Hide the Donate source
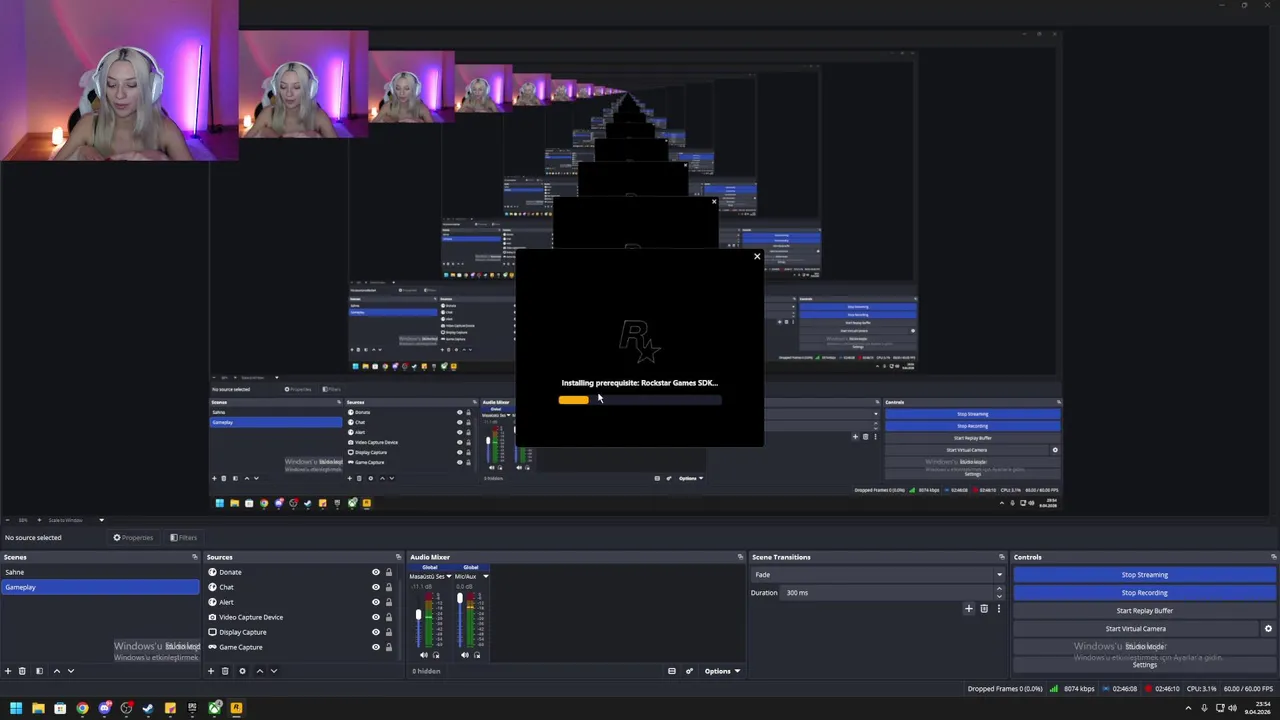Image resolution: width=1280 pixels, height=720 pixels. tap(376, 572)
